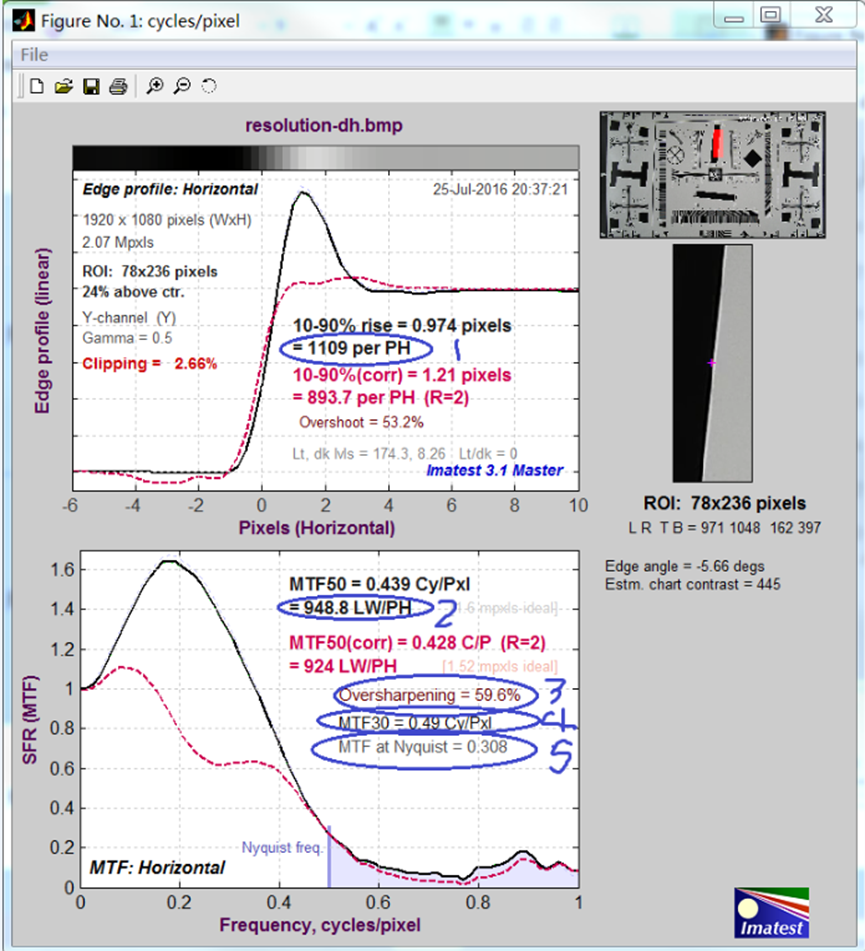Activate the Zoom Out magnifier tool

[x=182, y=87]
